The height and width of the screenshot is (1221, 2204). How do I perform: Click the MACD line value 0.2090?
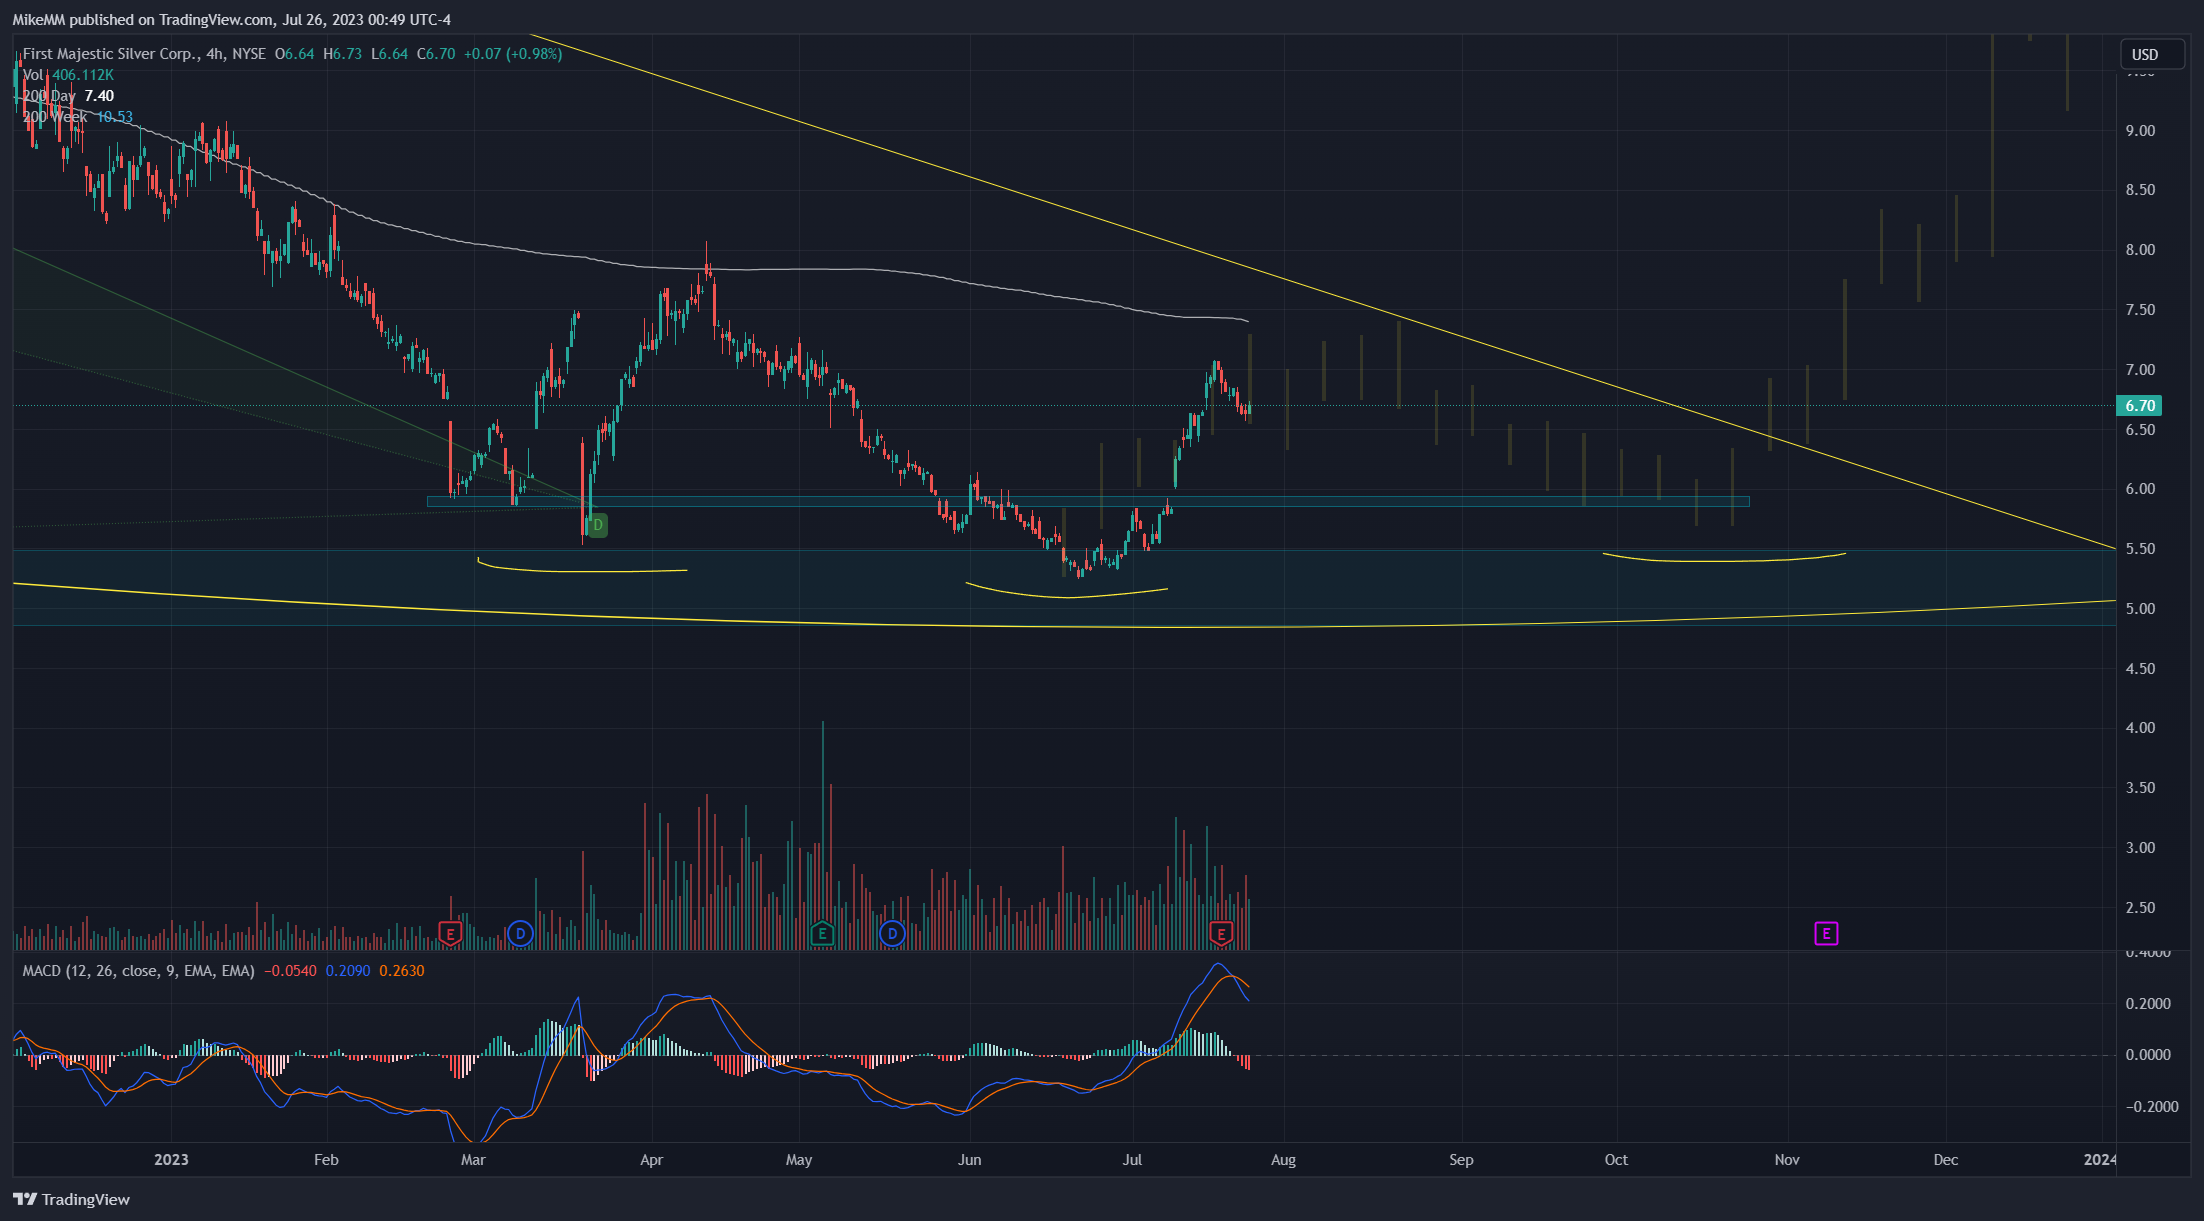coord(348,971)
